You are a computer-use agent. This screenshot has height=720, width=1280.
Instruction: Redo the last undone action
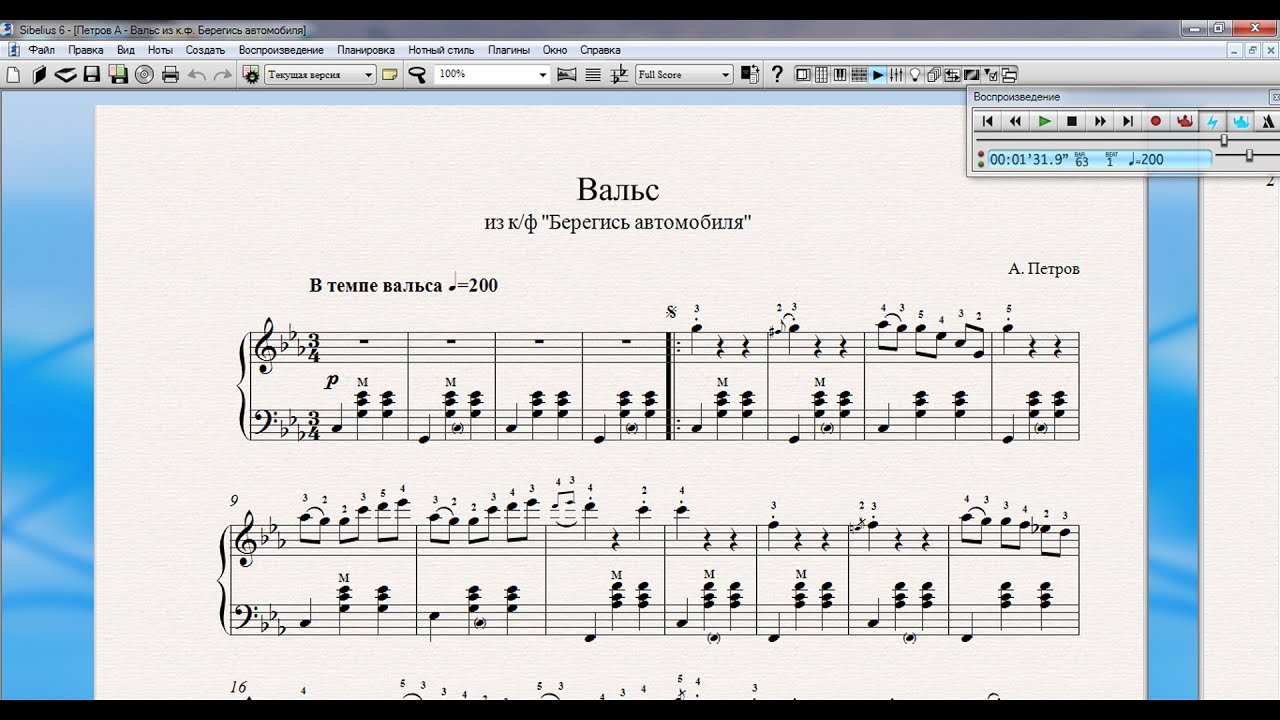[x=222, y=74]
